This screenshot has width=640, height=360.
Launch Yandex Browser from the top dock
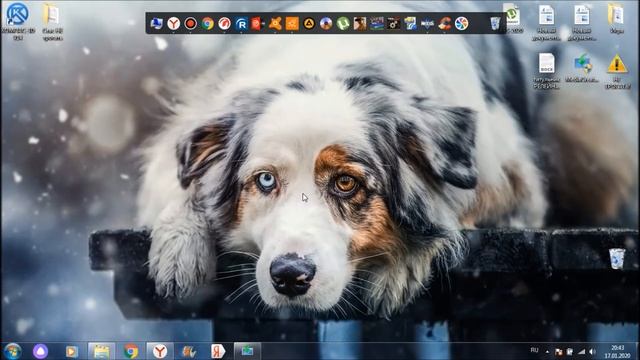pos(173,23)
